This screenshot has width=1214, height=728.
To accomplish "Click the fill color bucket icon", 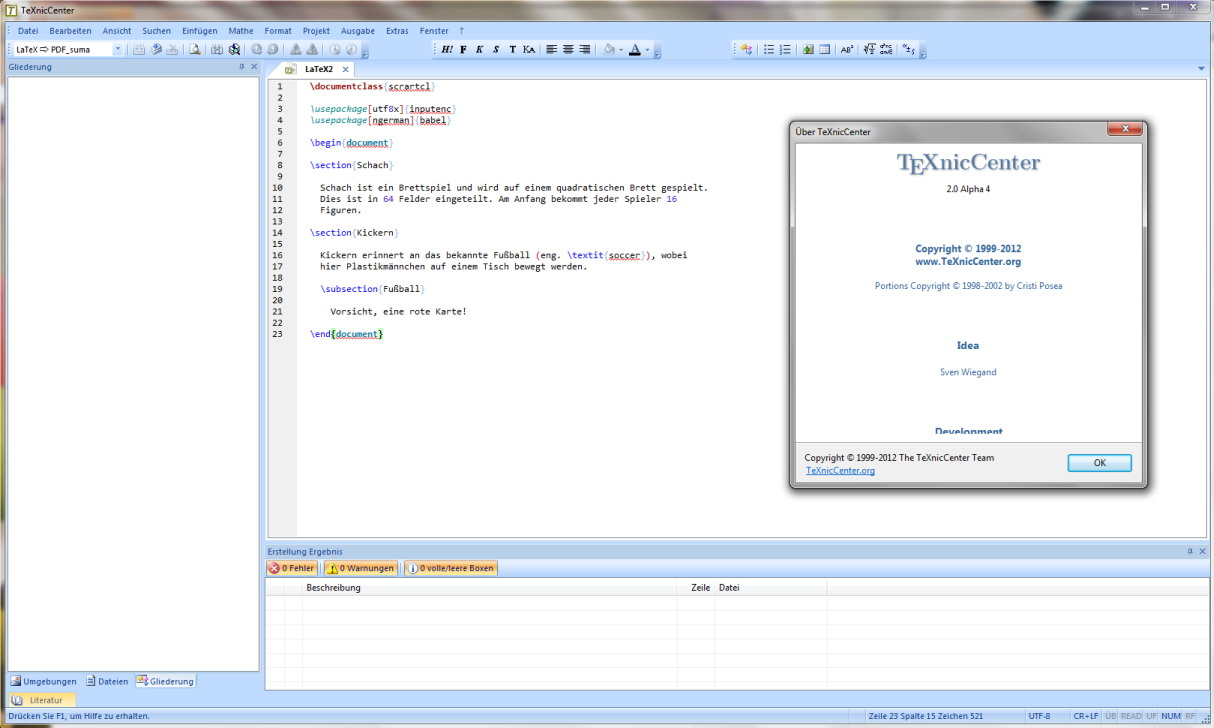I will tap(609, 49).
